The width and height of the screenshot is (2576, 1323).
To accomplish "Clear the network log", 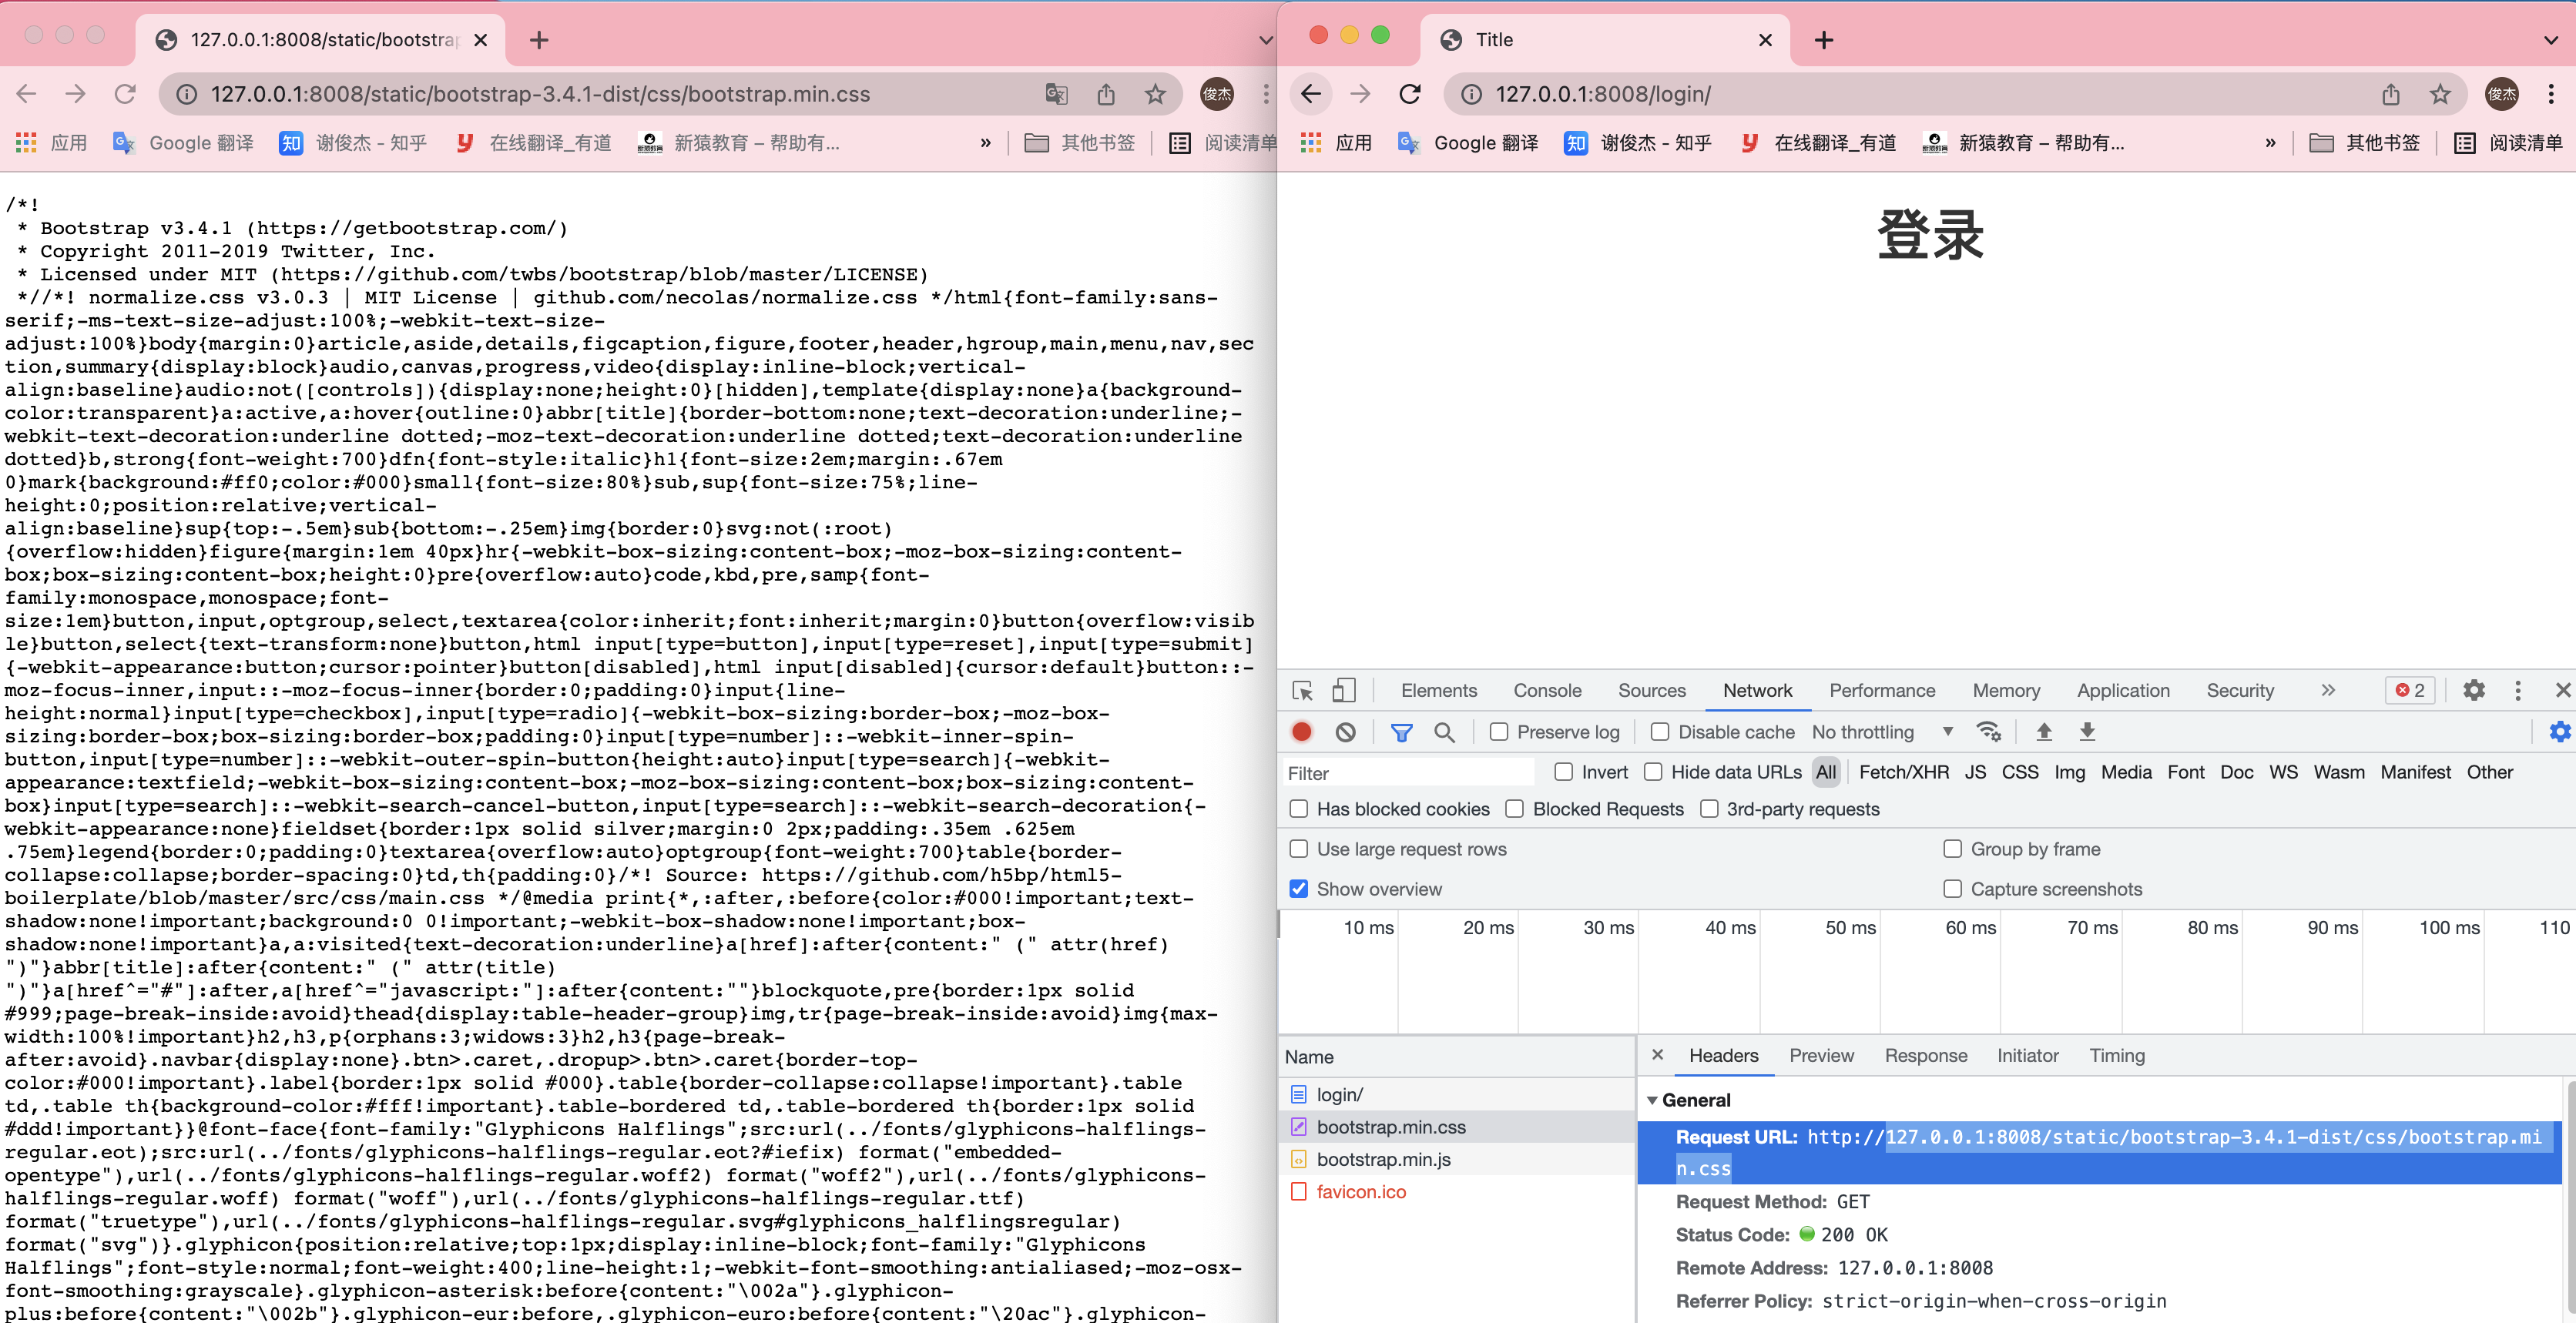I will [1345, 732].
